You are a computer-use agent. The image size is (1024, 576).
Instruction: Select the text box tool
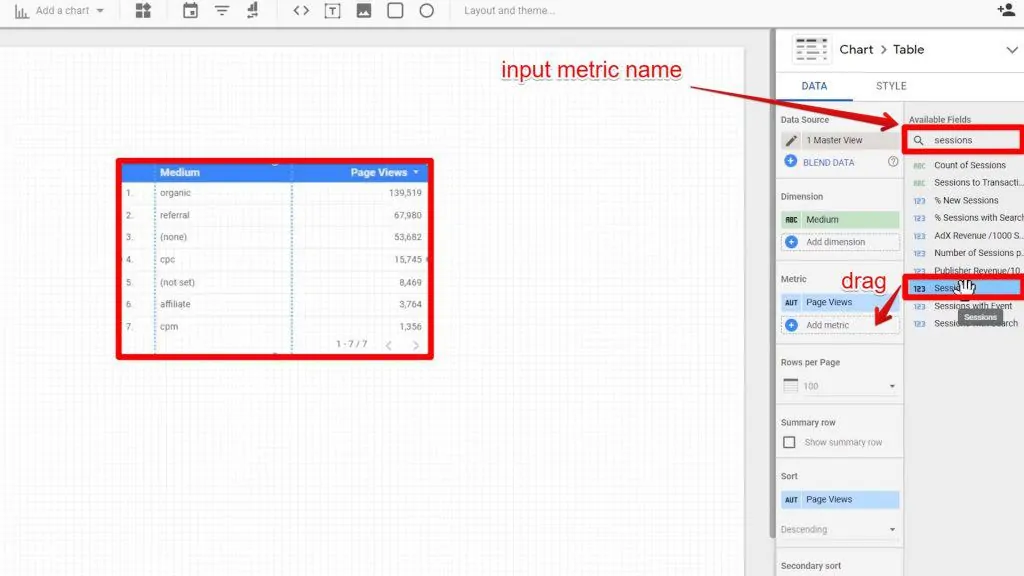[x=334, y=11]
